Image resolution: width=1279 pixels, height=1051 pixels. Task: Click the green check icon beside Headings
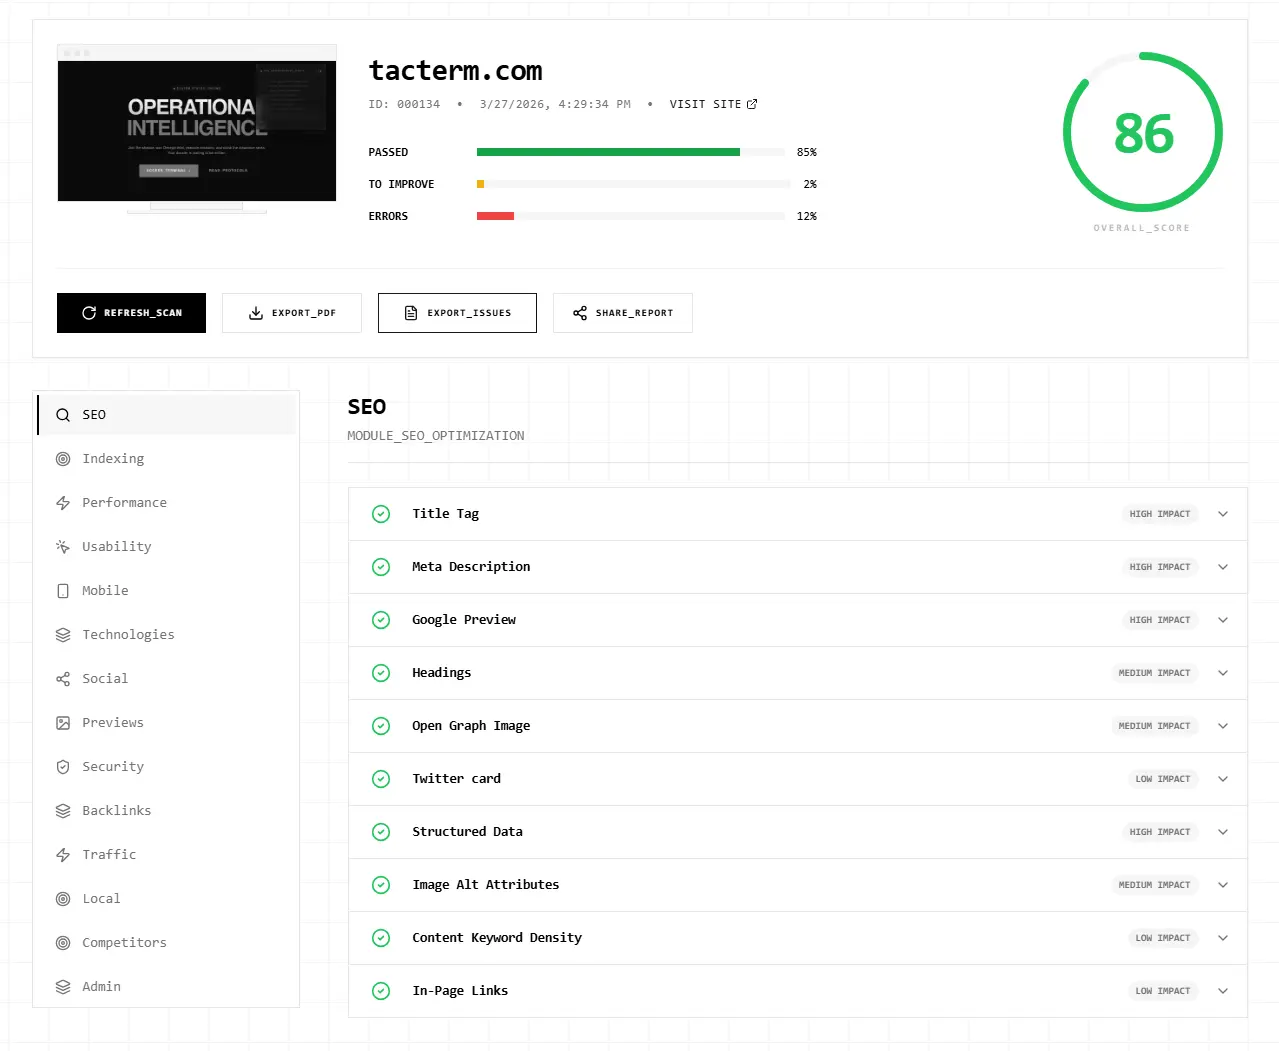[x=381, y=673]
